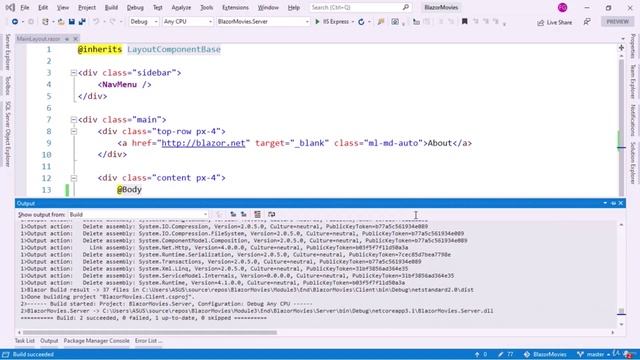
Task: Open the Extensions menu
Action: coord(236,7)
